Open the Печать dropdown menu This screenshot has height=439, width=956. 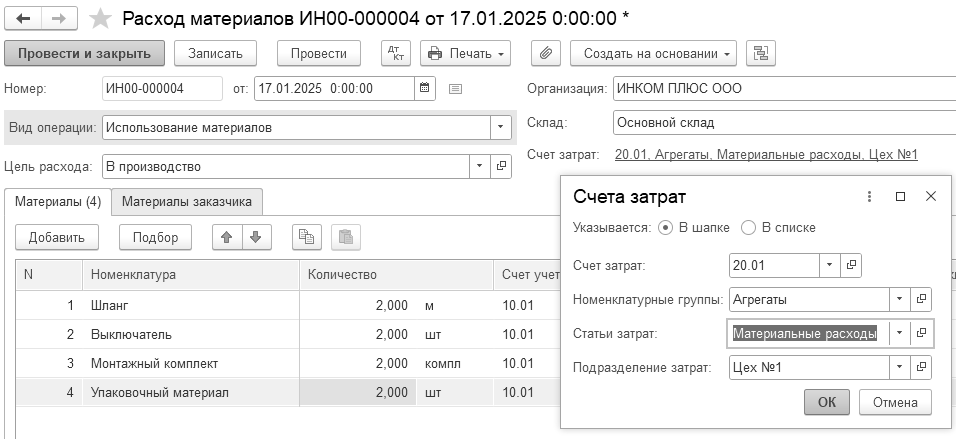pyautogui.click(x=466, y=54)
